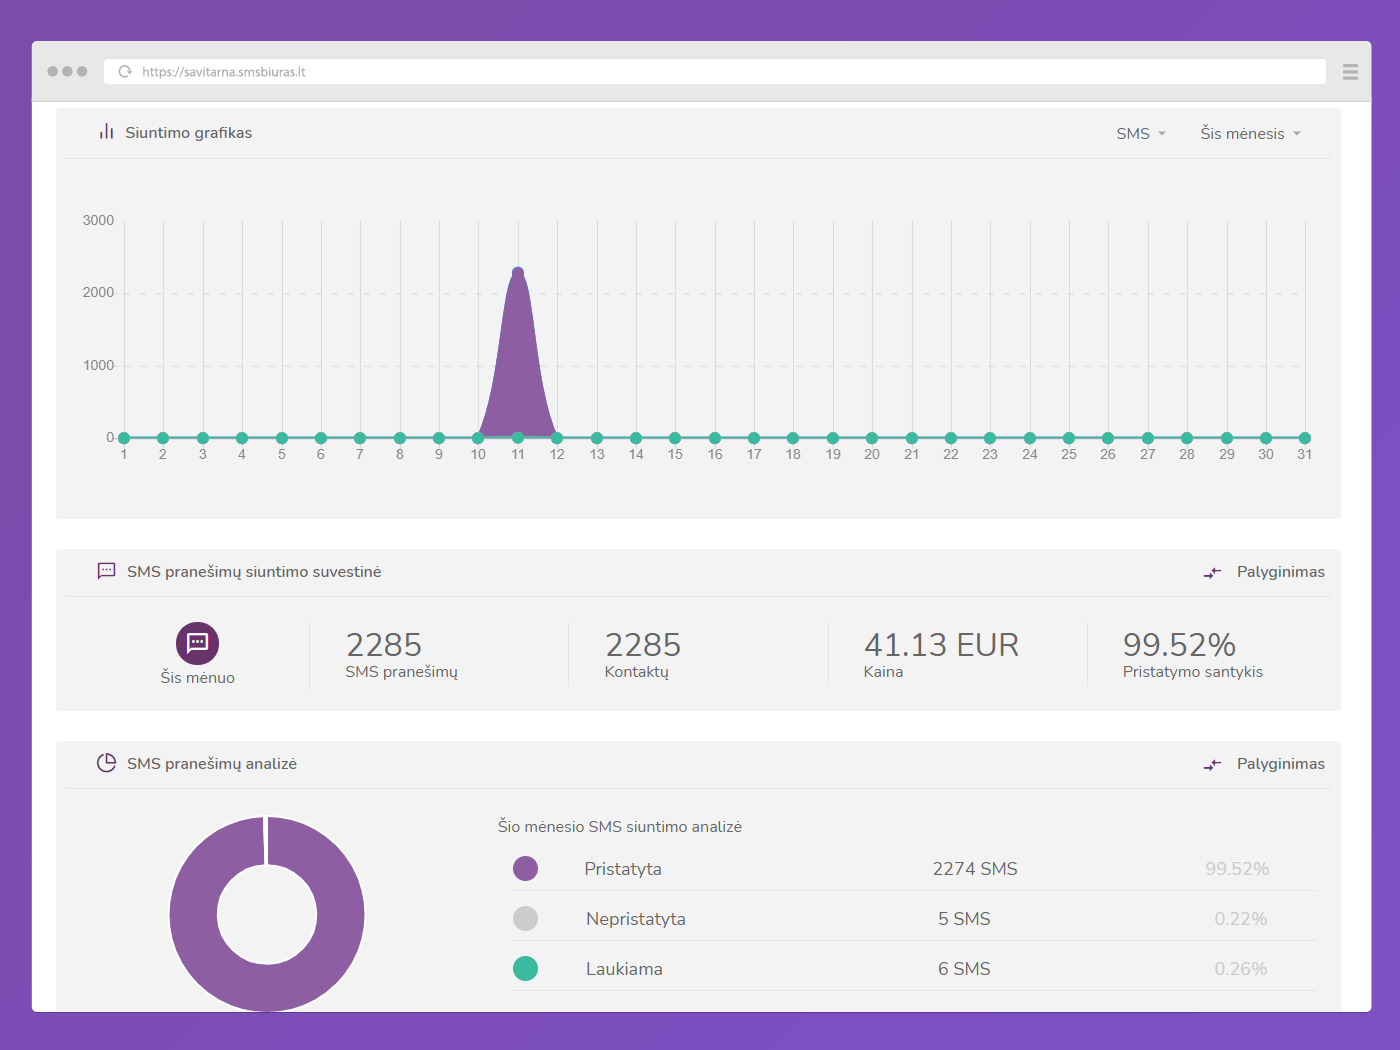
Task: Click the chart point for day 31
Action: 1305,438
